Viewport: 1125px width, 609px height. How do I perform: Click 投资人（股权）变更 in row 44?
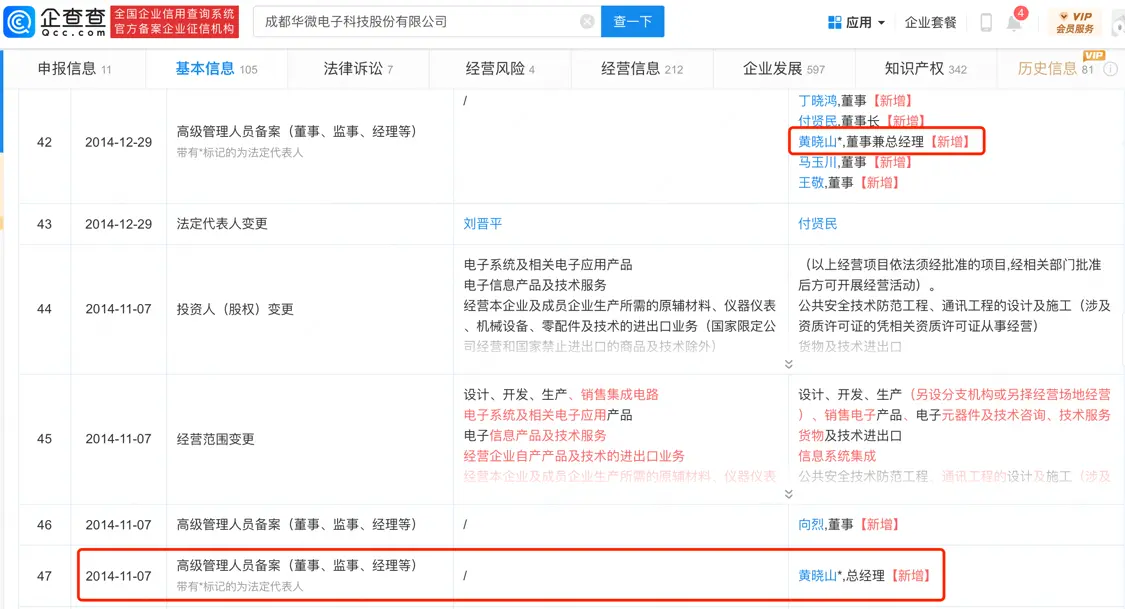tap(235, 309)
